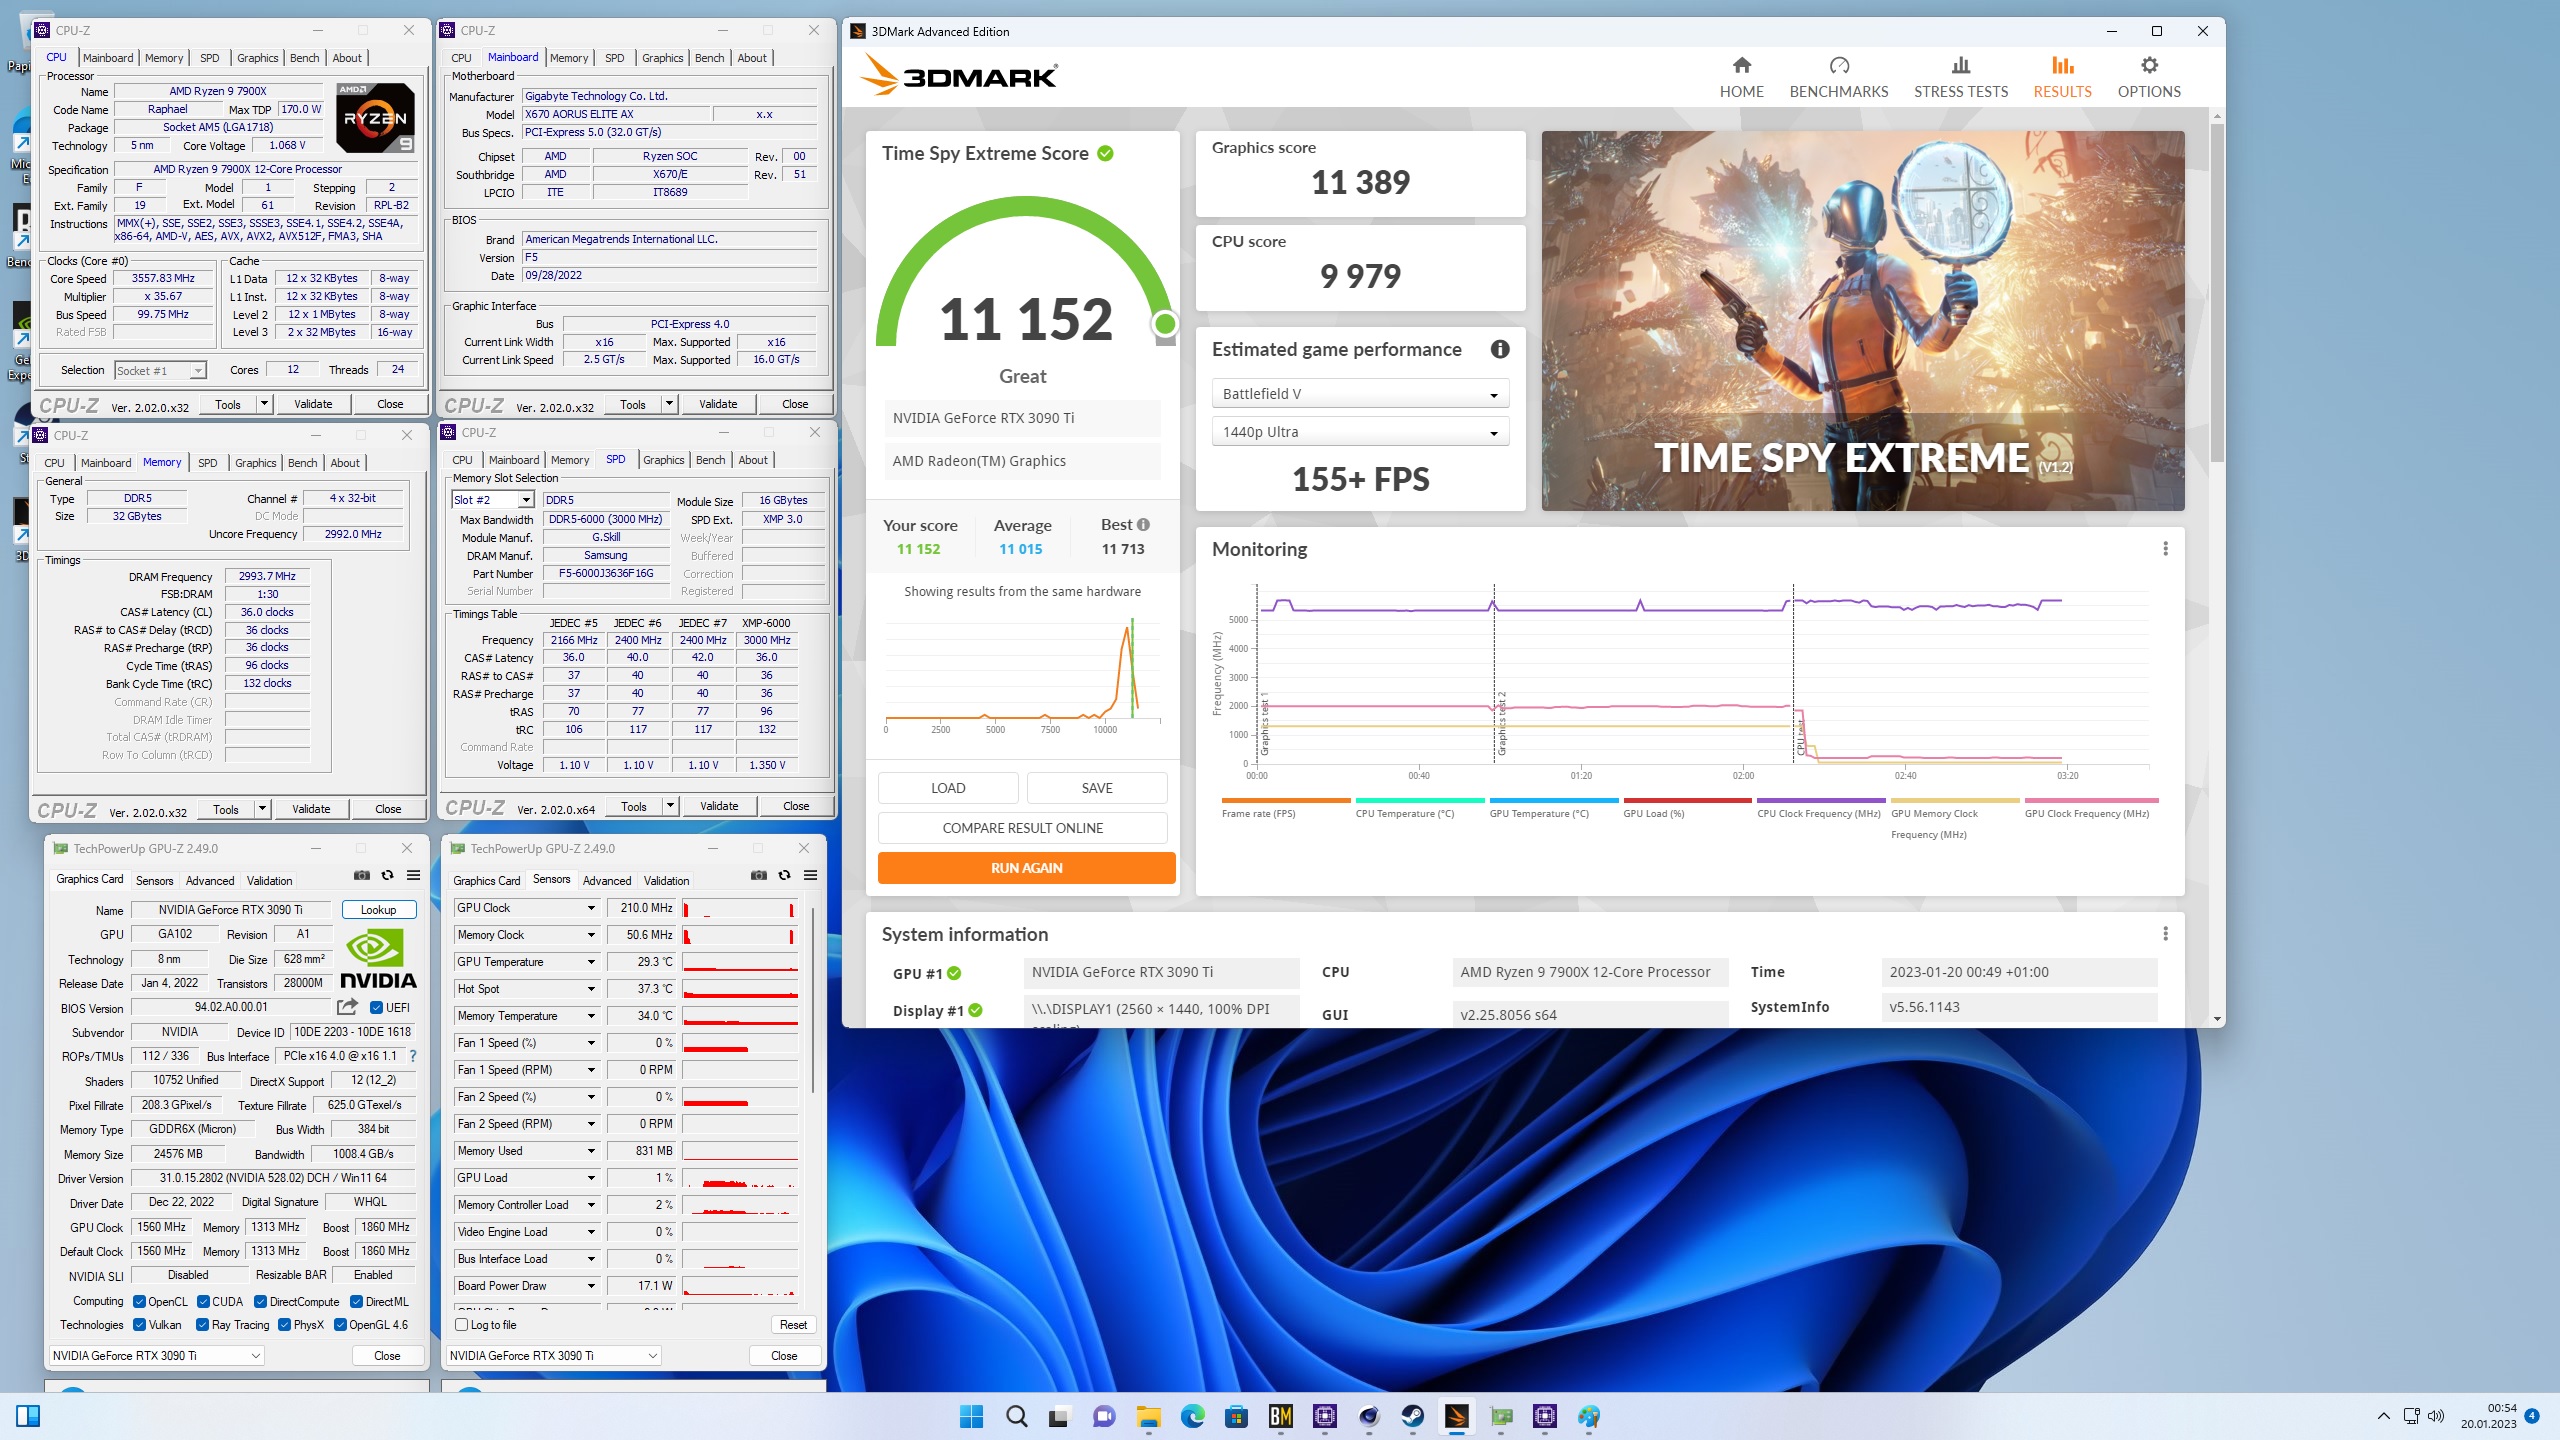Screen dimensions: 2560x1440
Task: Open Monitoring panel three-dot menu
Action: (2165, 549)
